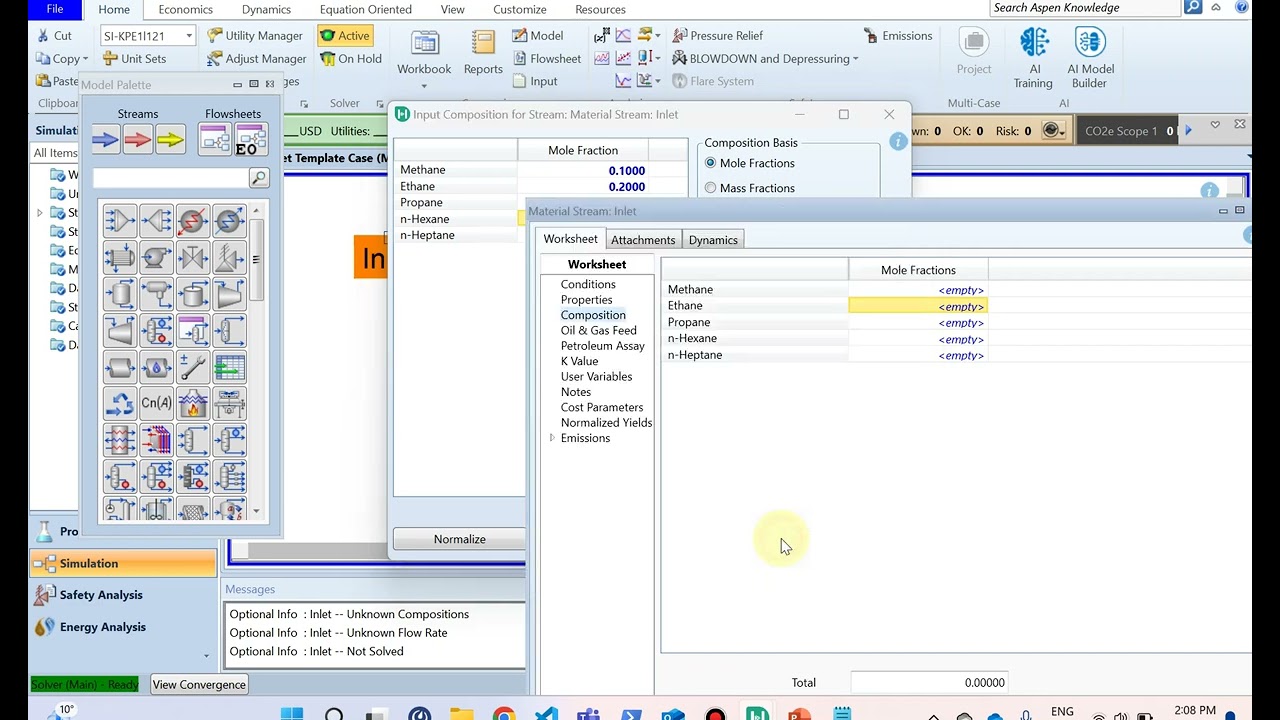The height and width of the screenshot is (720, 1280).
Task: Open Pressure Relief analysis
Action: (717, 35)
